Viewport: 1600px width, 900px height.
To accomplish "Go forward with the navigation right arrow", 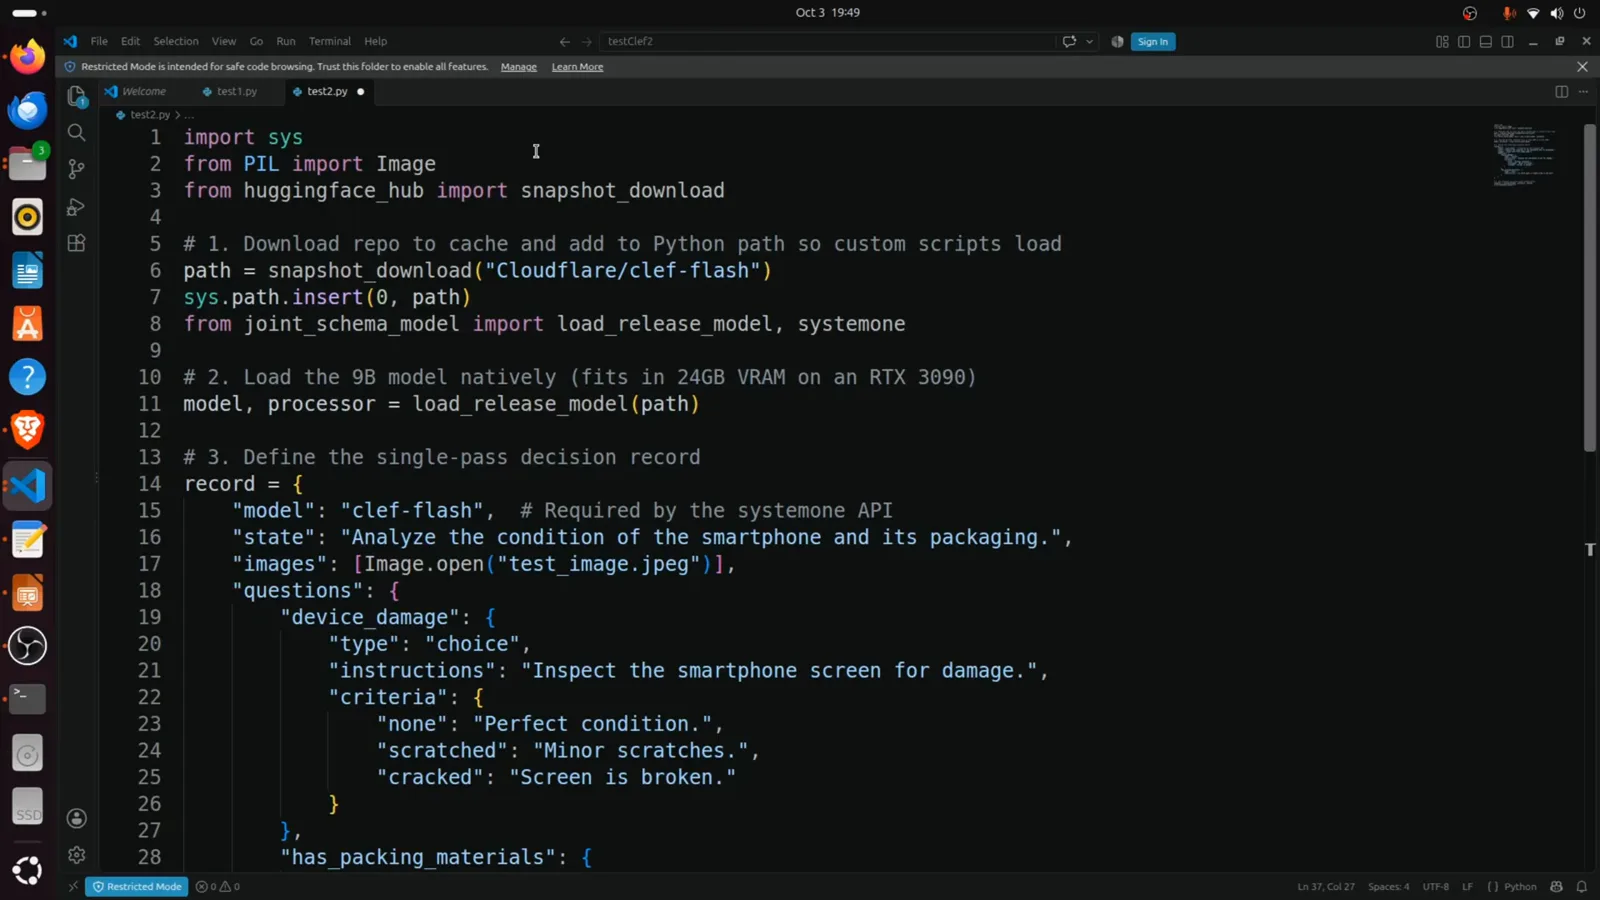I will pos(587,41).
